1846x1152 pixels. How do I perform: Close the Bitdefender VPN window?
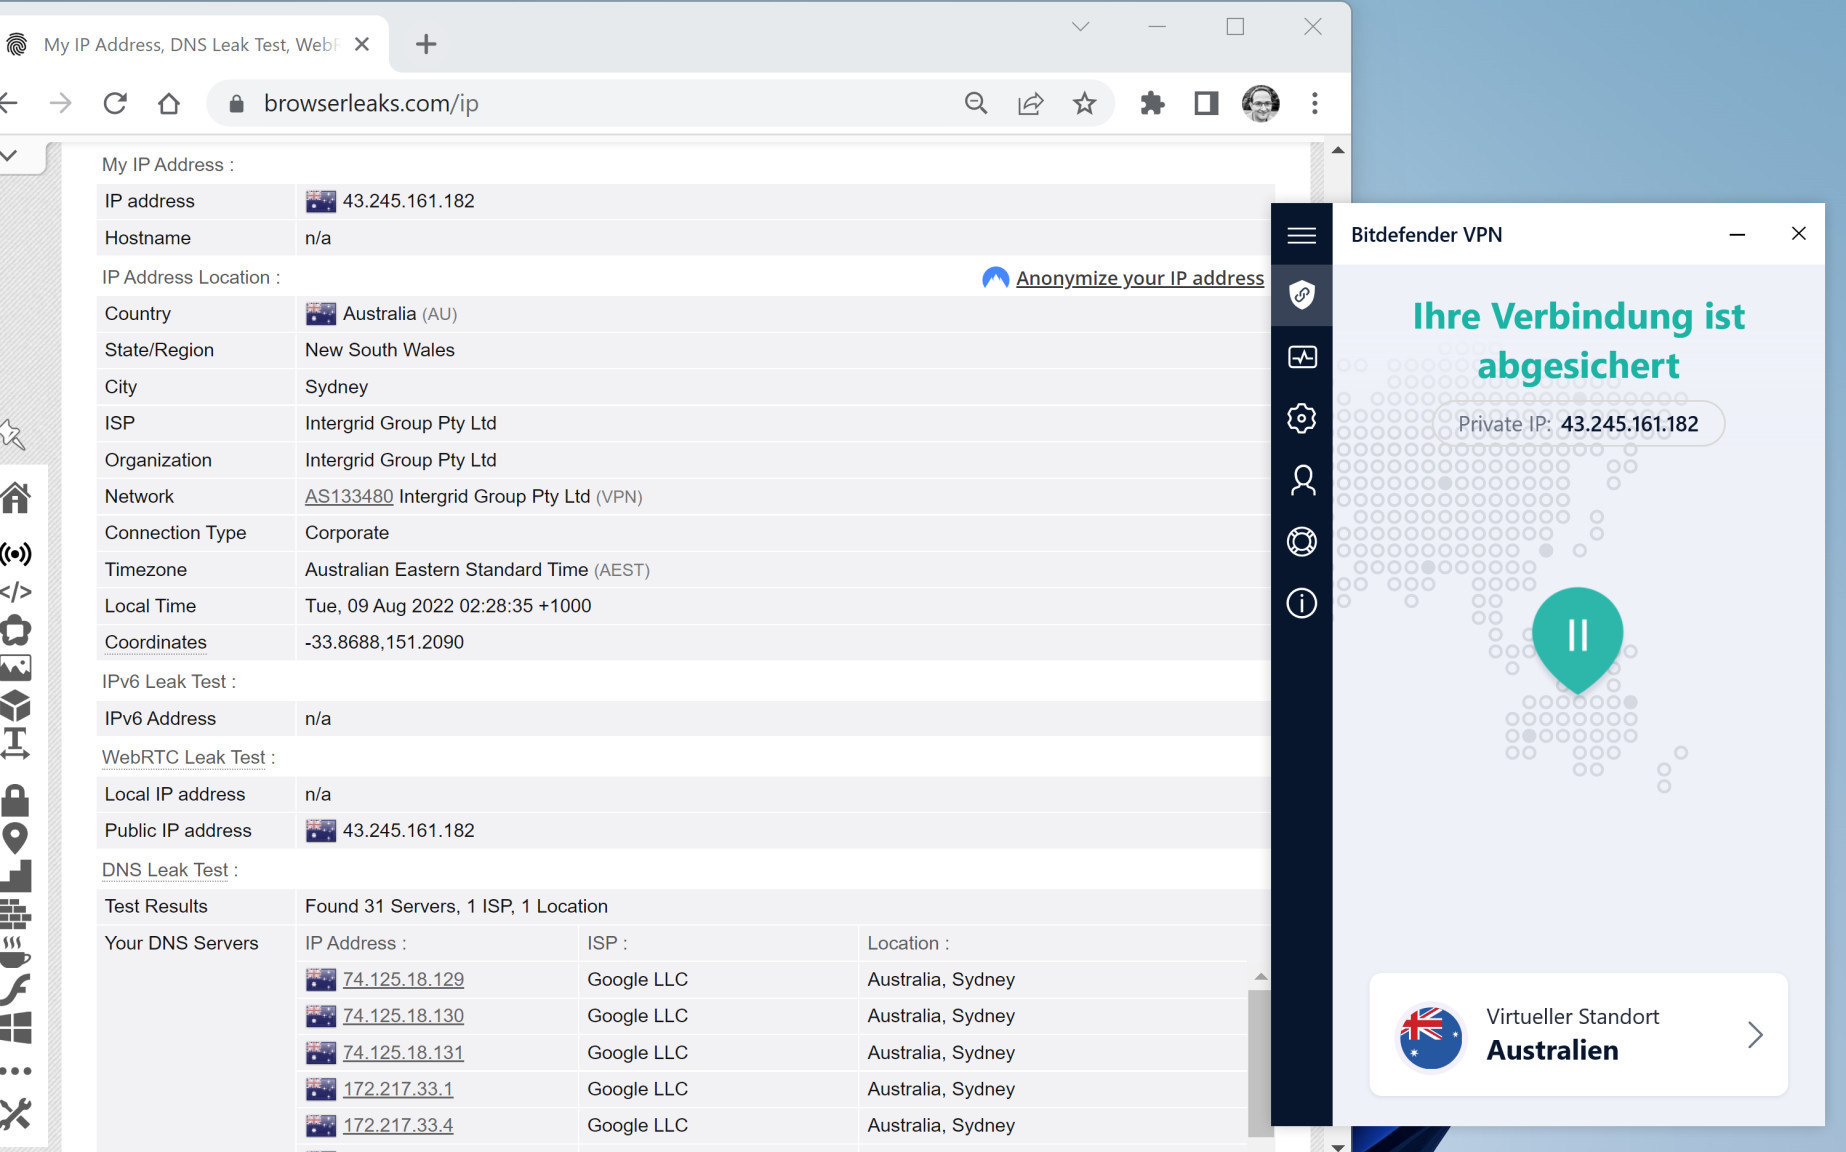1798,234
